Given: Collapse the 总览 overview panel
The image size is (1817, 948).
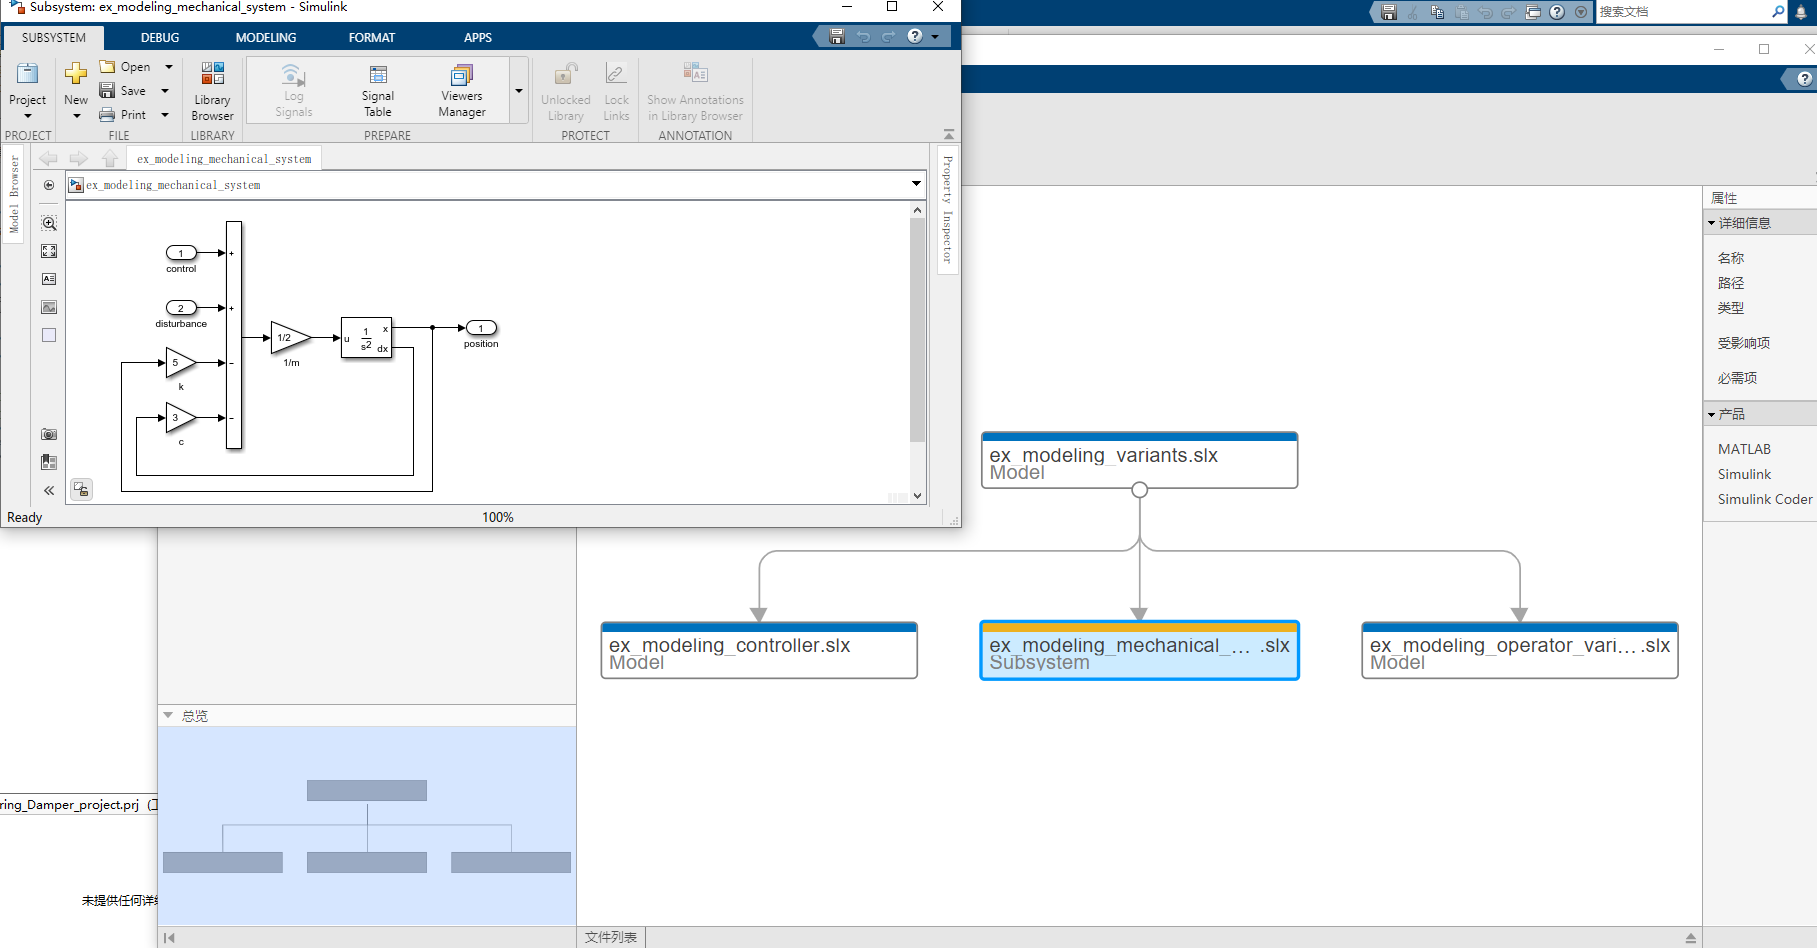Looking at the screenshot, I should click(168, 714).
